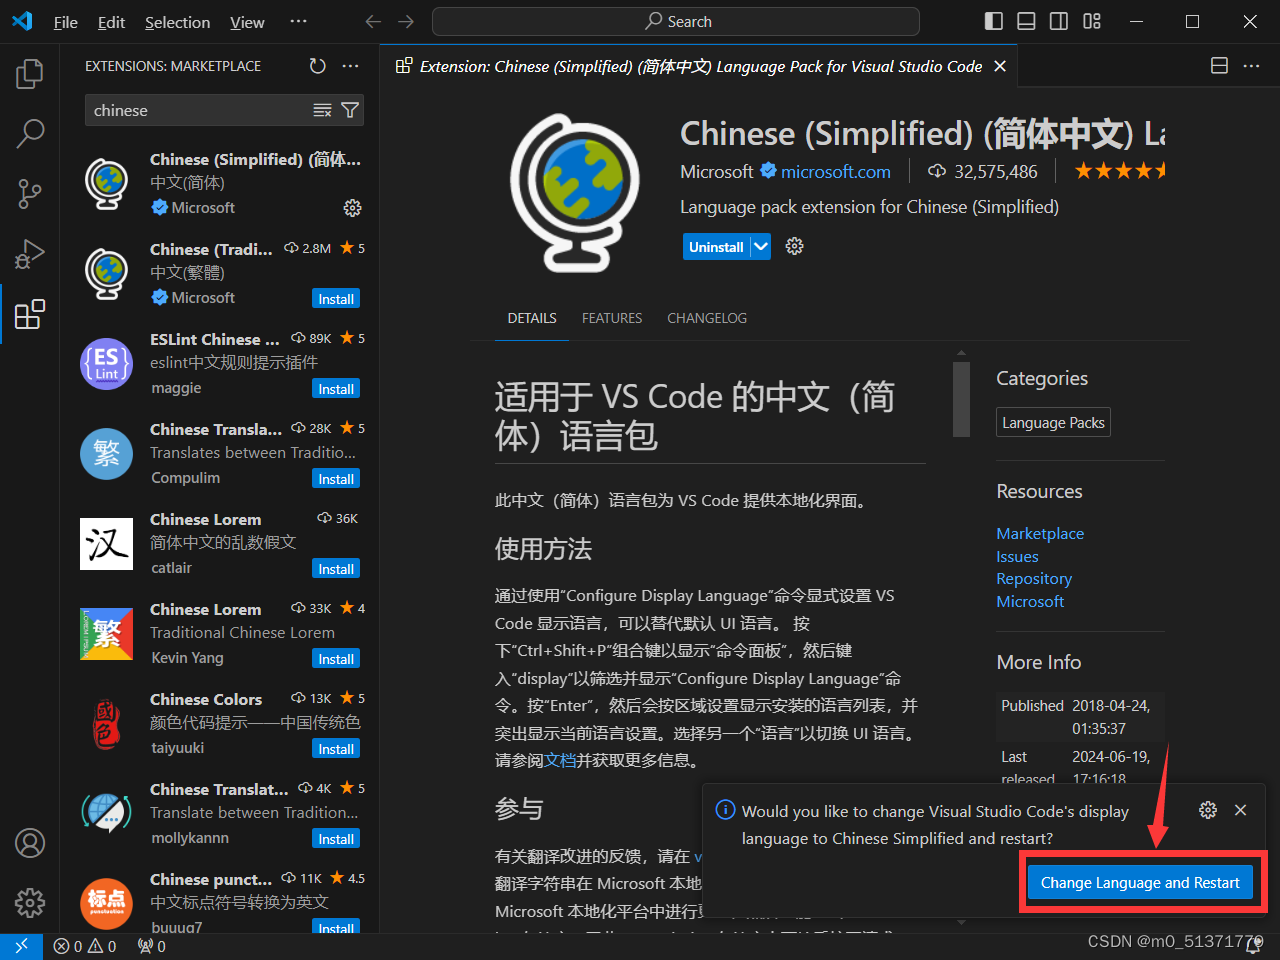Switch to the DETAILS tab
1280x960 pixels.
[x=532, y=318]
